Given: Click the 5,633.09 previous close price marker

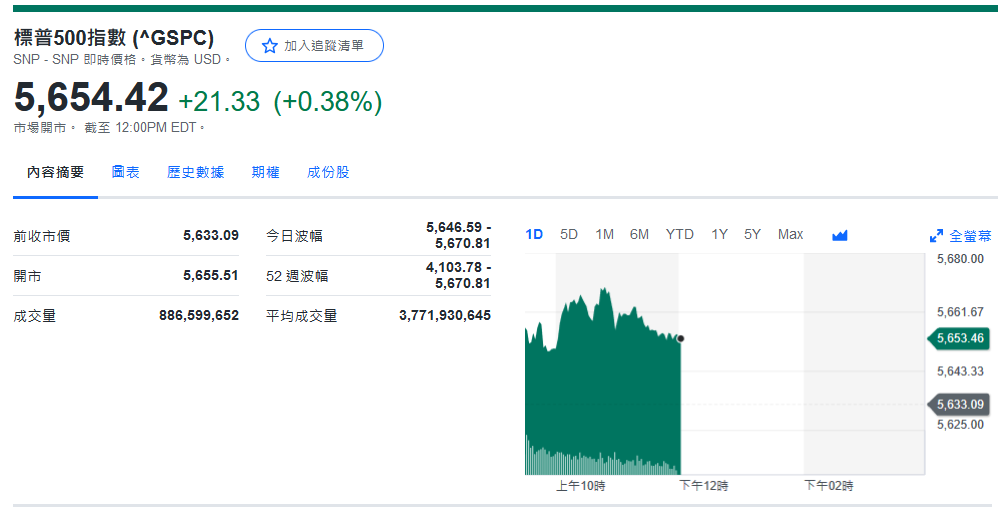Looking at the screenshot, I should (x=960, y=404).
